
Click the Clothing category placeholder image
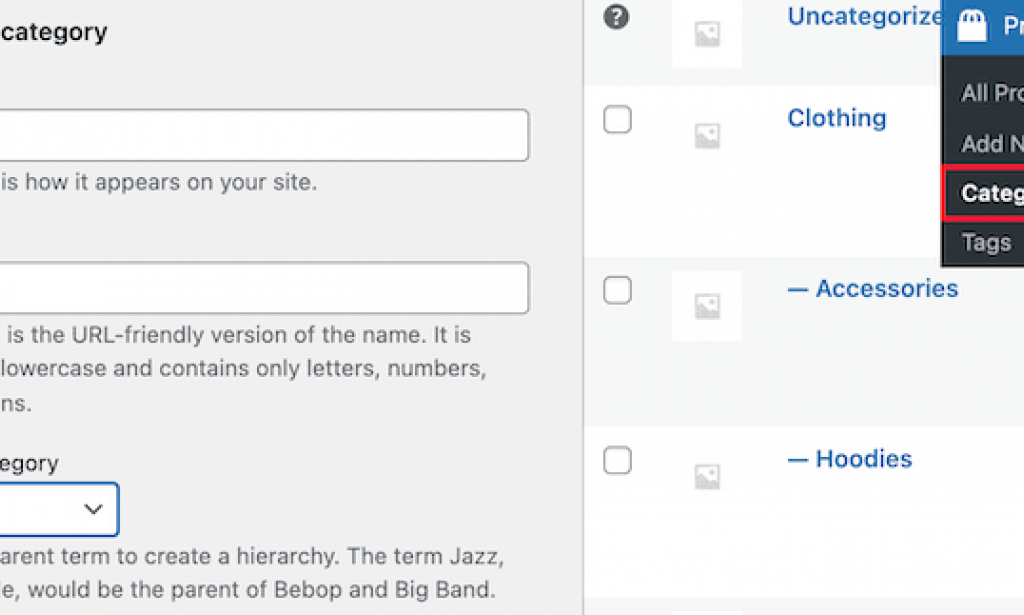click(x=707, y=136)
